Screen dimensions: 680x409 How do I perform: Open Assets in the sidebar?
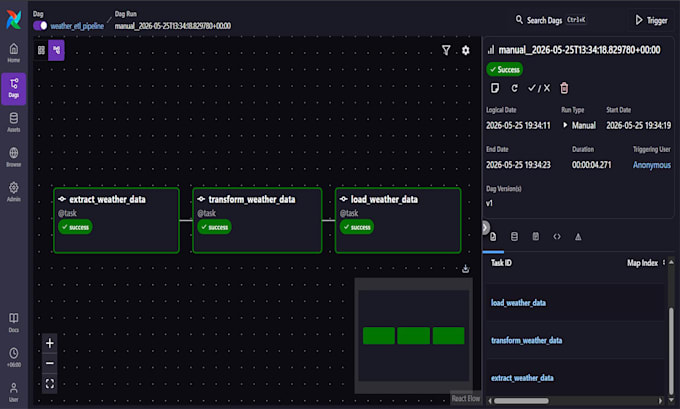pos(14,122)
